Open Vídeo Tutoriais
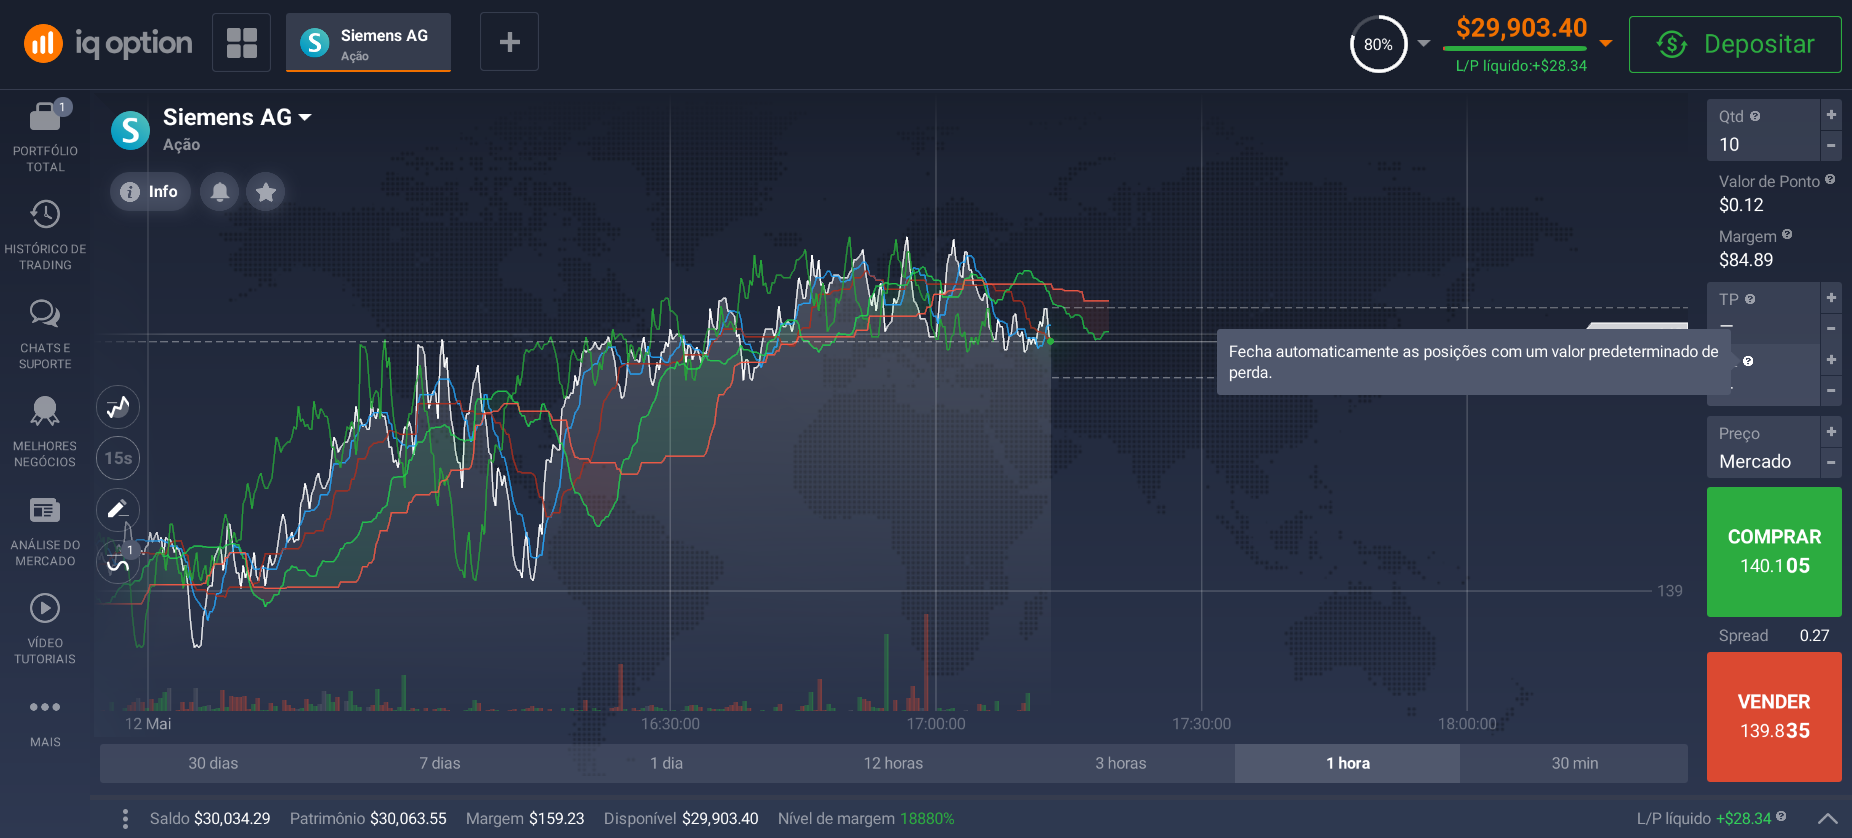 pyautogui.click(x=45, y=630)
